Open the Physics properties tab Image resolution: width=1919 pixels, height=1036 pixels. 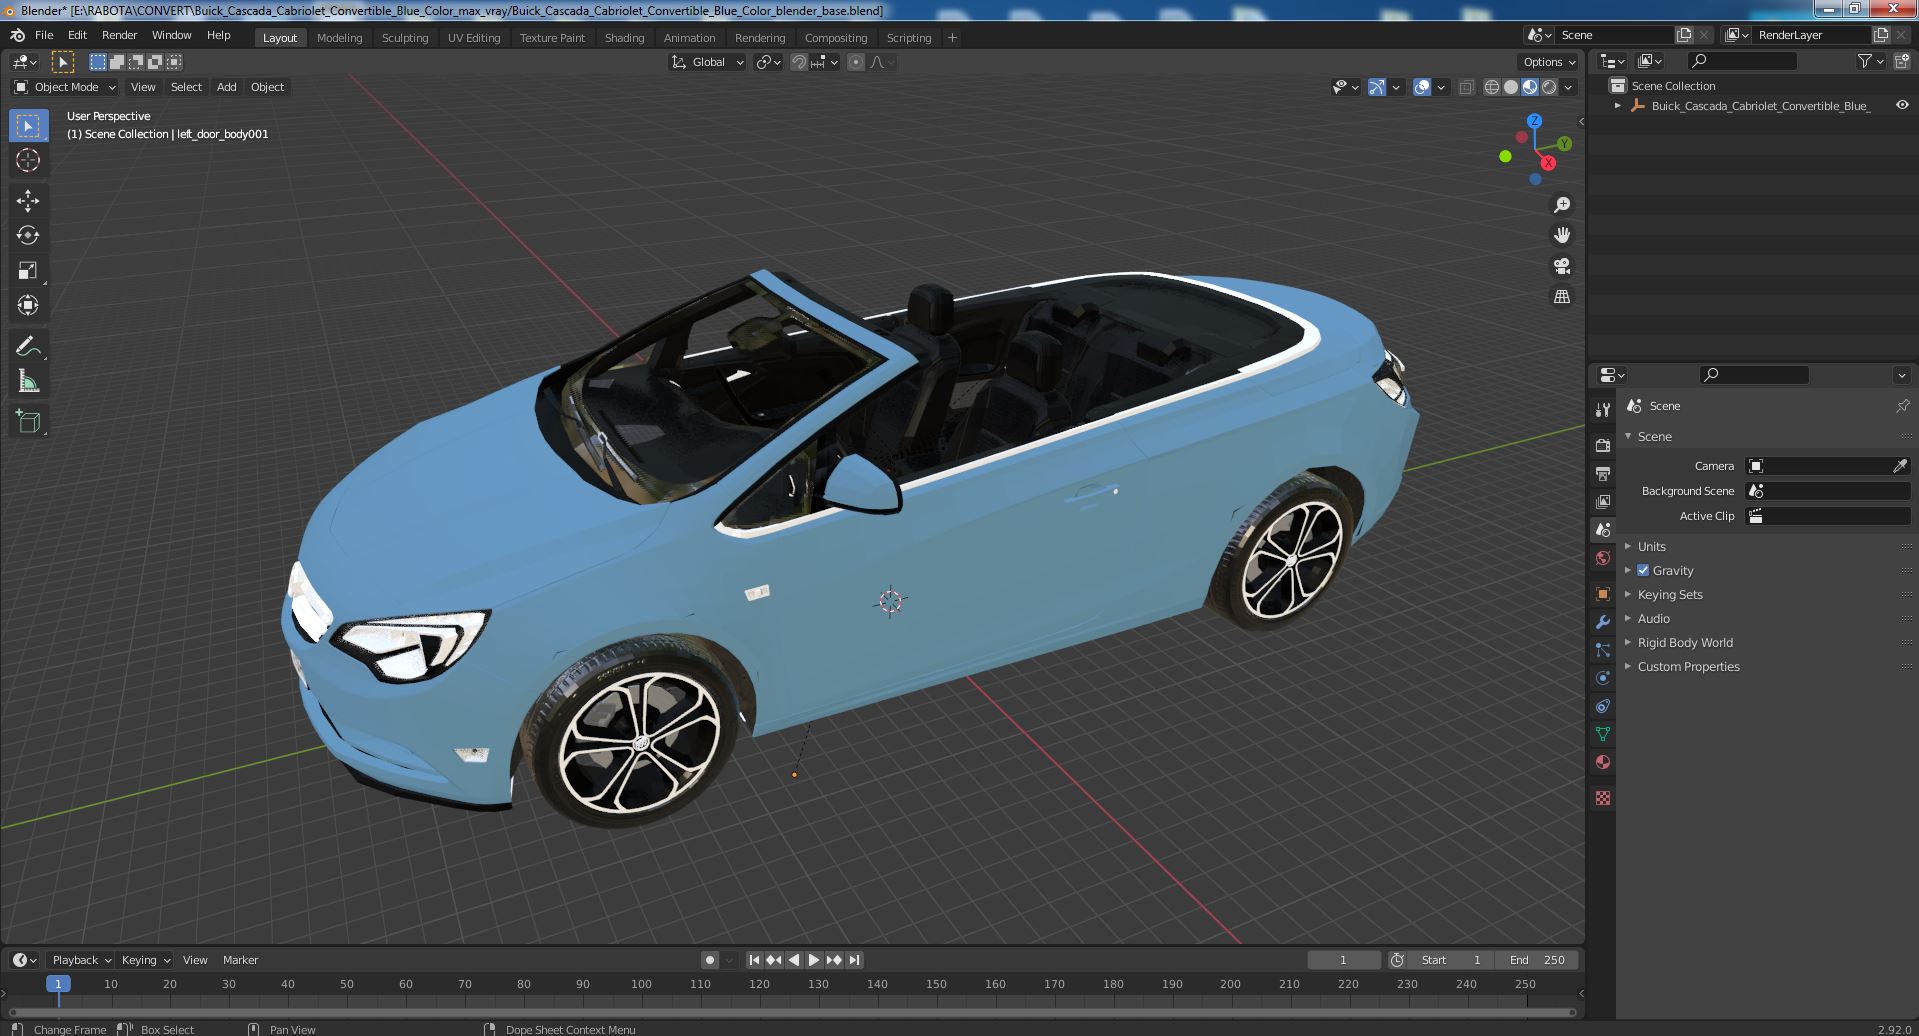click(1603, 677)
